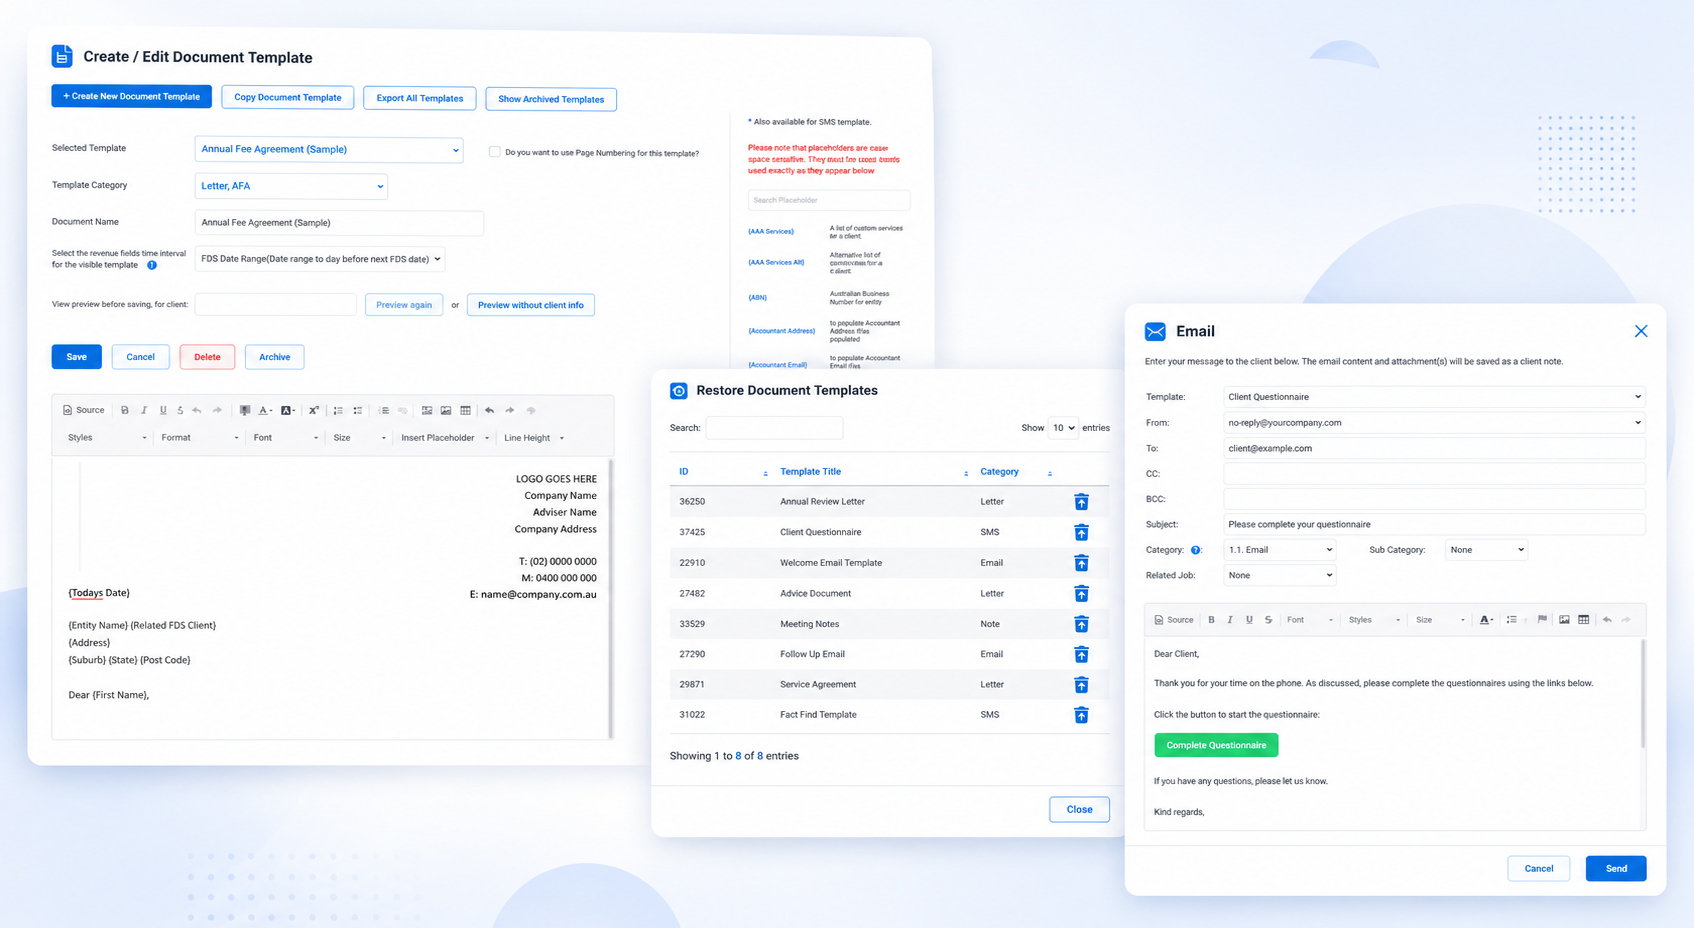1694x928 pixels.
Task: Close the Restore Document Templates dialog
Action: pyautogui.click(x=1079, y=809)
